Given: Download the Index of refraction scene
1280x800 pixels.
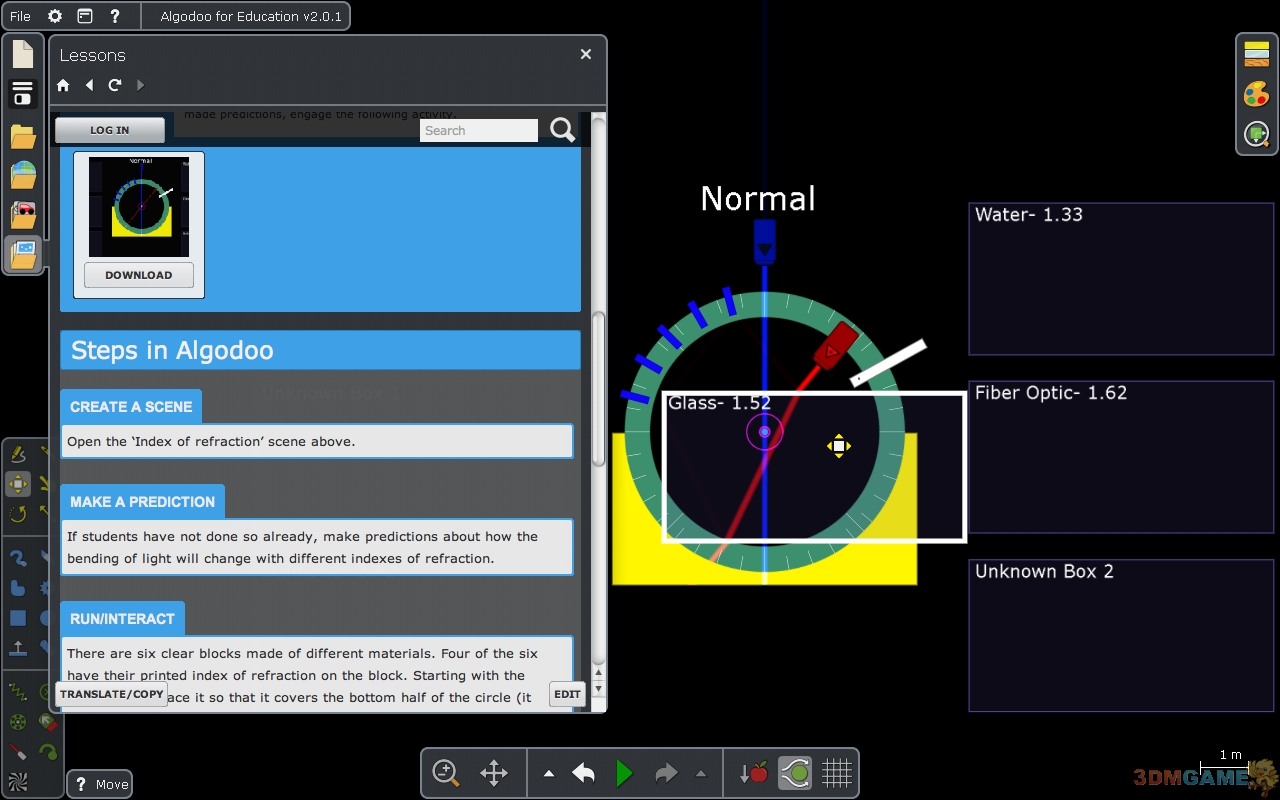Looking at the screenshot, I should coord(139,275).
